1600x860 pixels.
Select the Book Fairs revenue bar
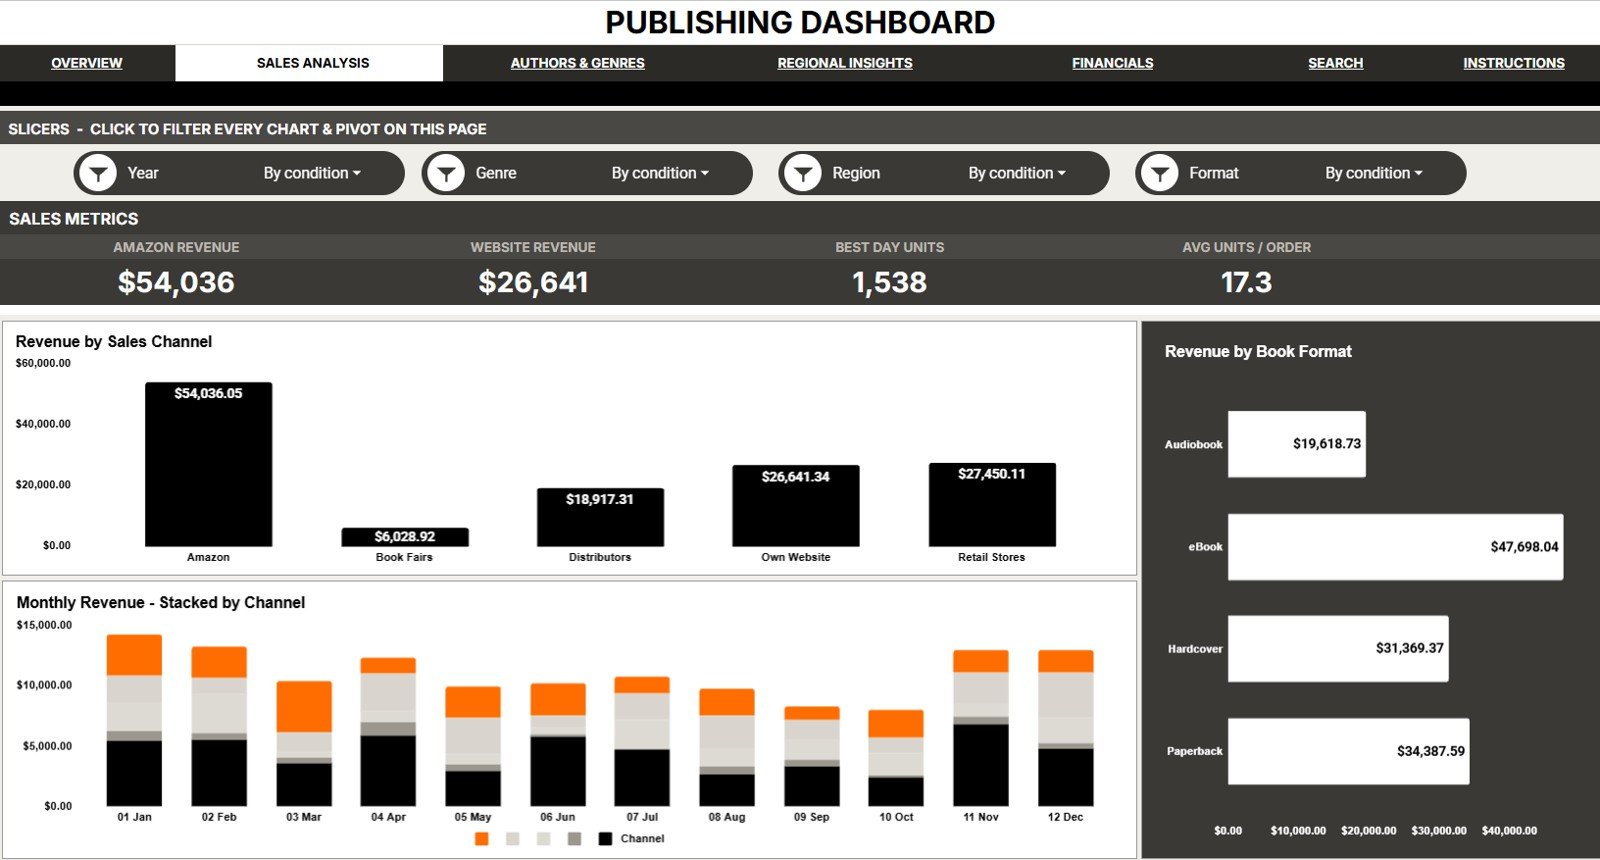tap(405, 537)
